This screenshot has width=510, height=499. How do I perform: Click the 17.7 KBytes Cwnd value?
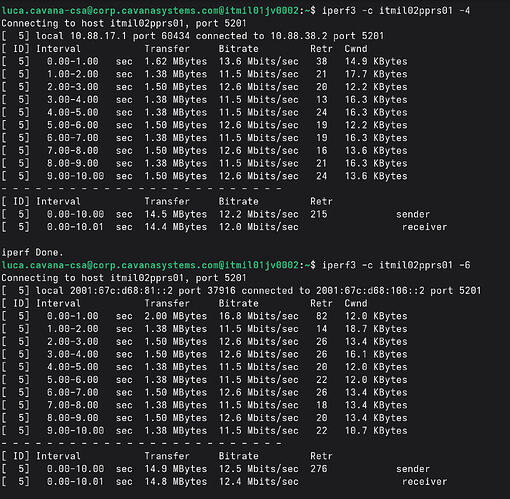click(376, 74)
